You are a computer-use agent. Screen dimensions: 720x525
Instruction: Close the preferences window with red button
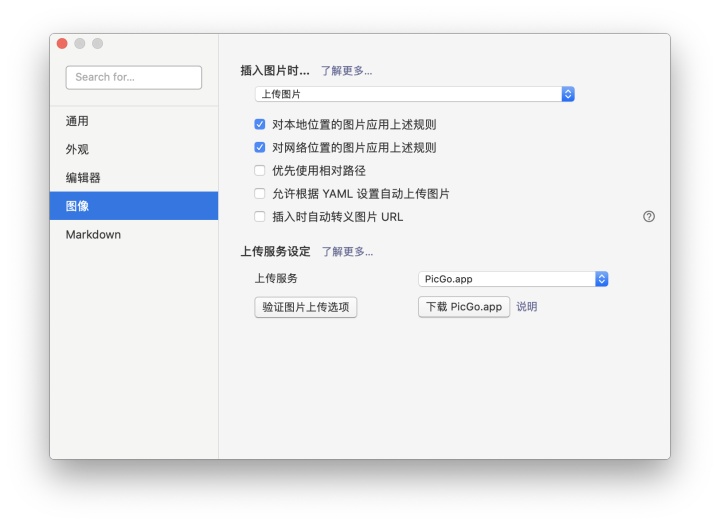click(x=62, y=44)
